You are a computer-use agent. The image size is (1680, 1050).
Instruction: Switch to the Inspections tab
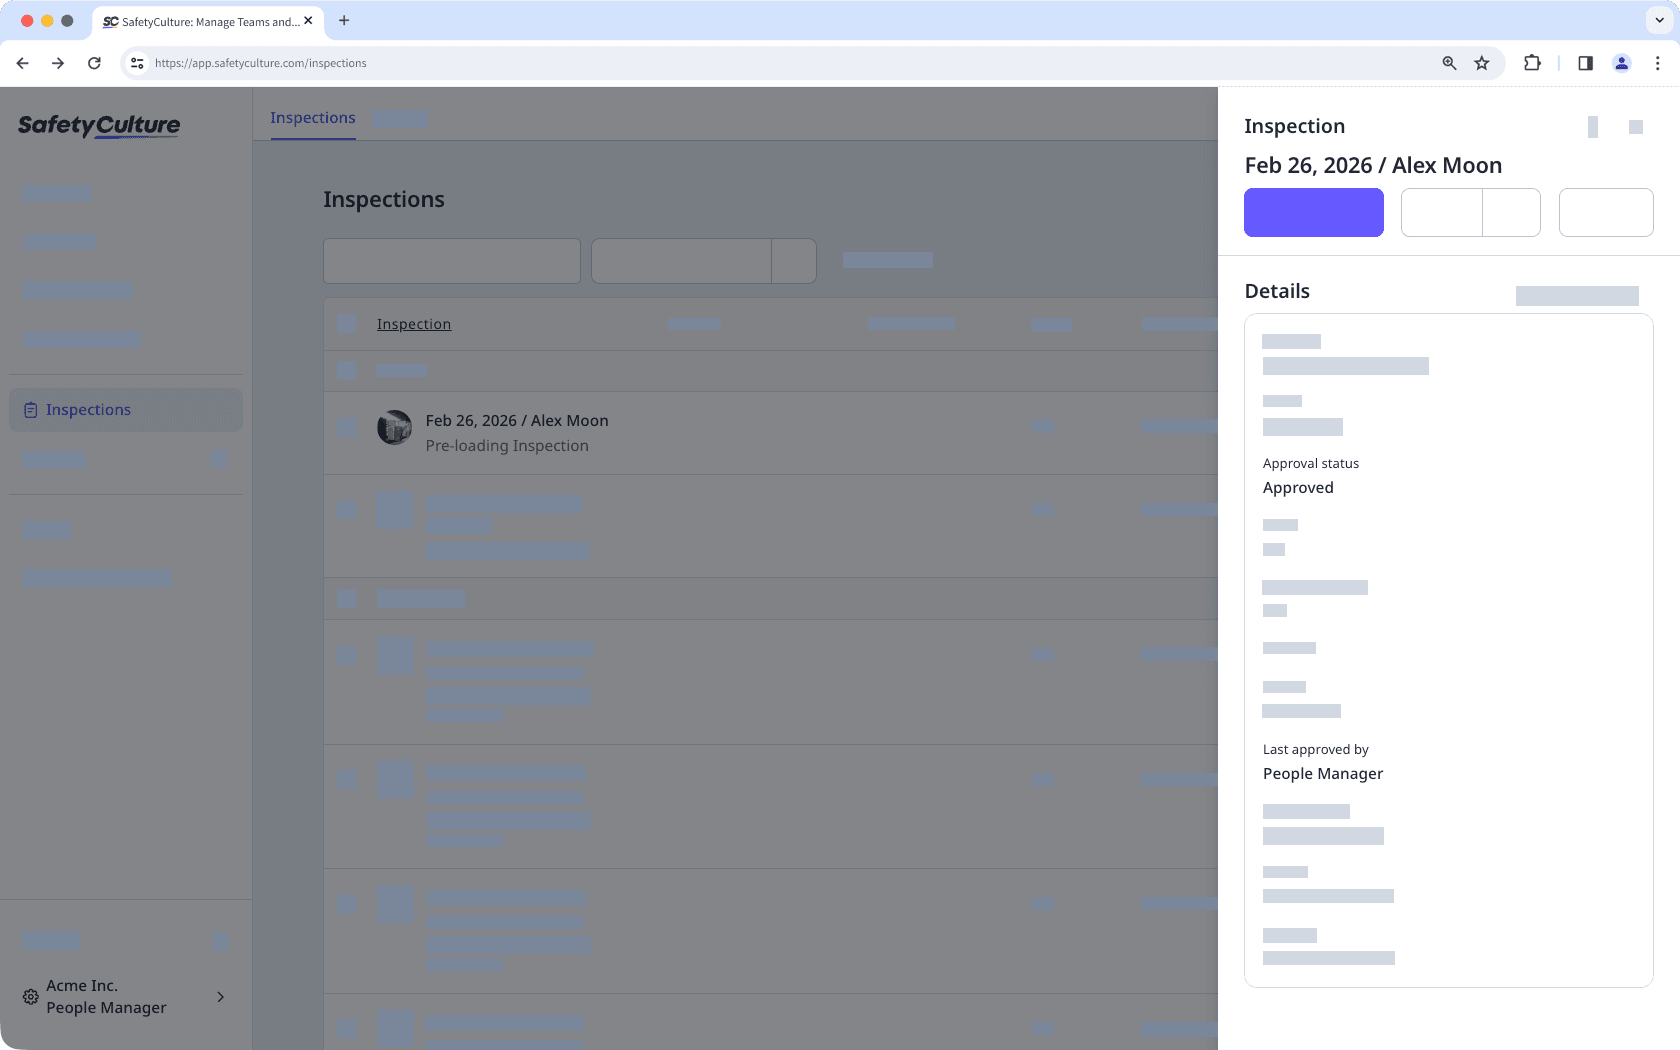click(x=312, y=117)
